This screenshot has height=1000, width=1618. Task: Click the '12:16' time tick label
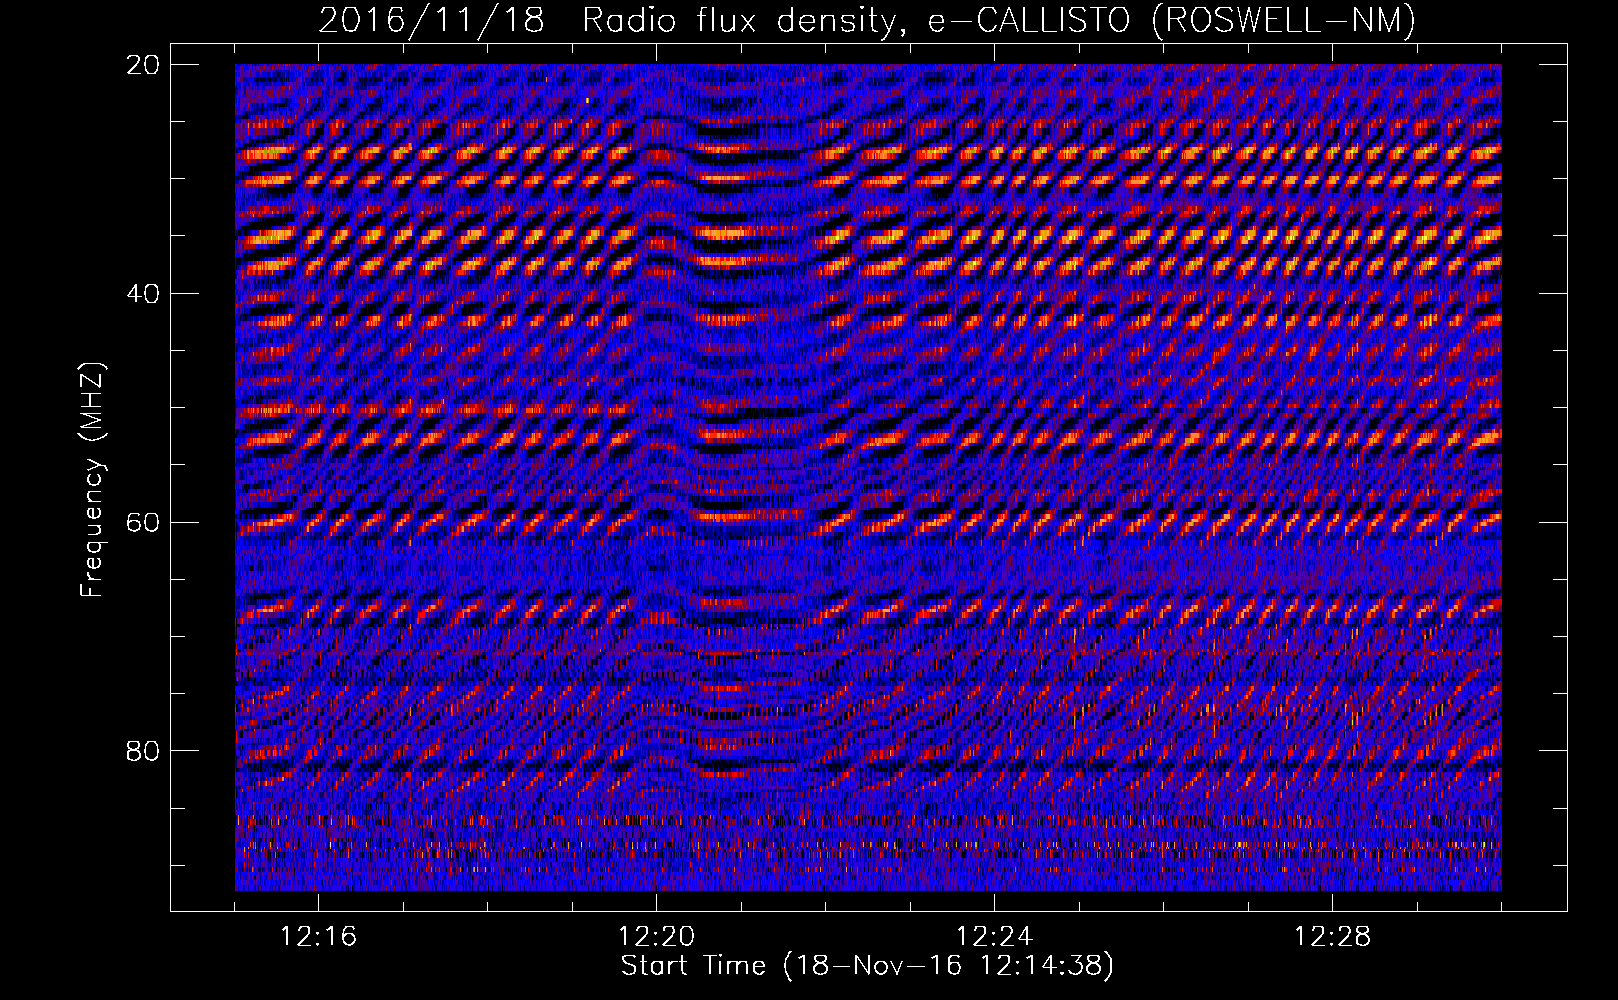pyautogui.click(x=319, y=937)
